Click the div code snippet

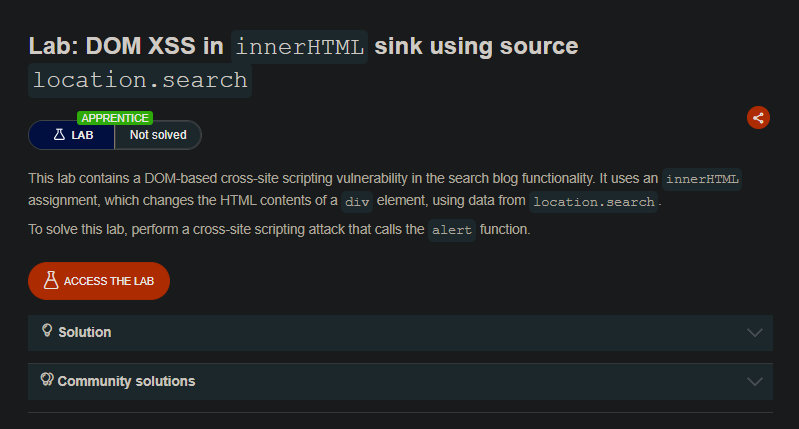(357, 202)
